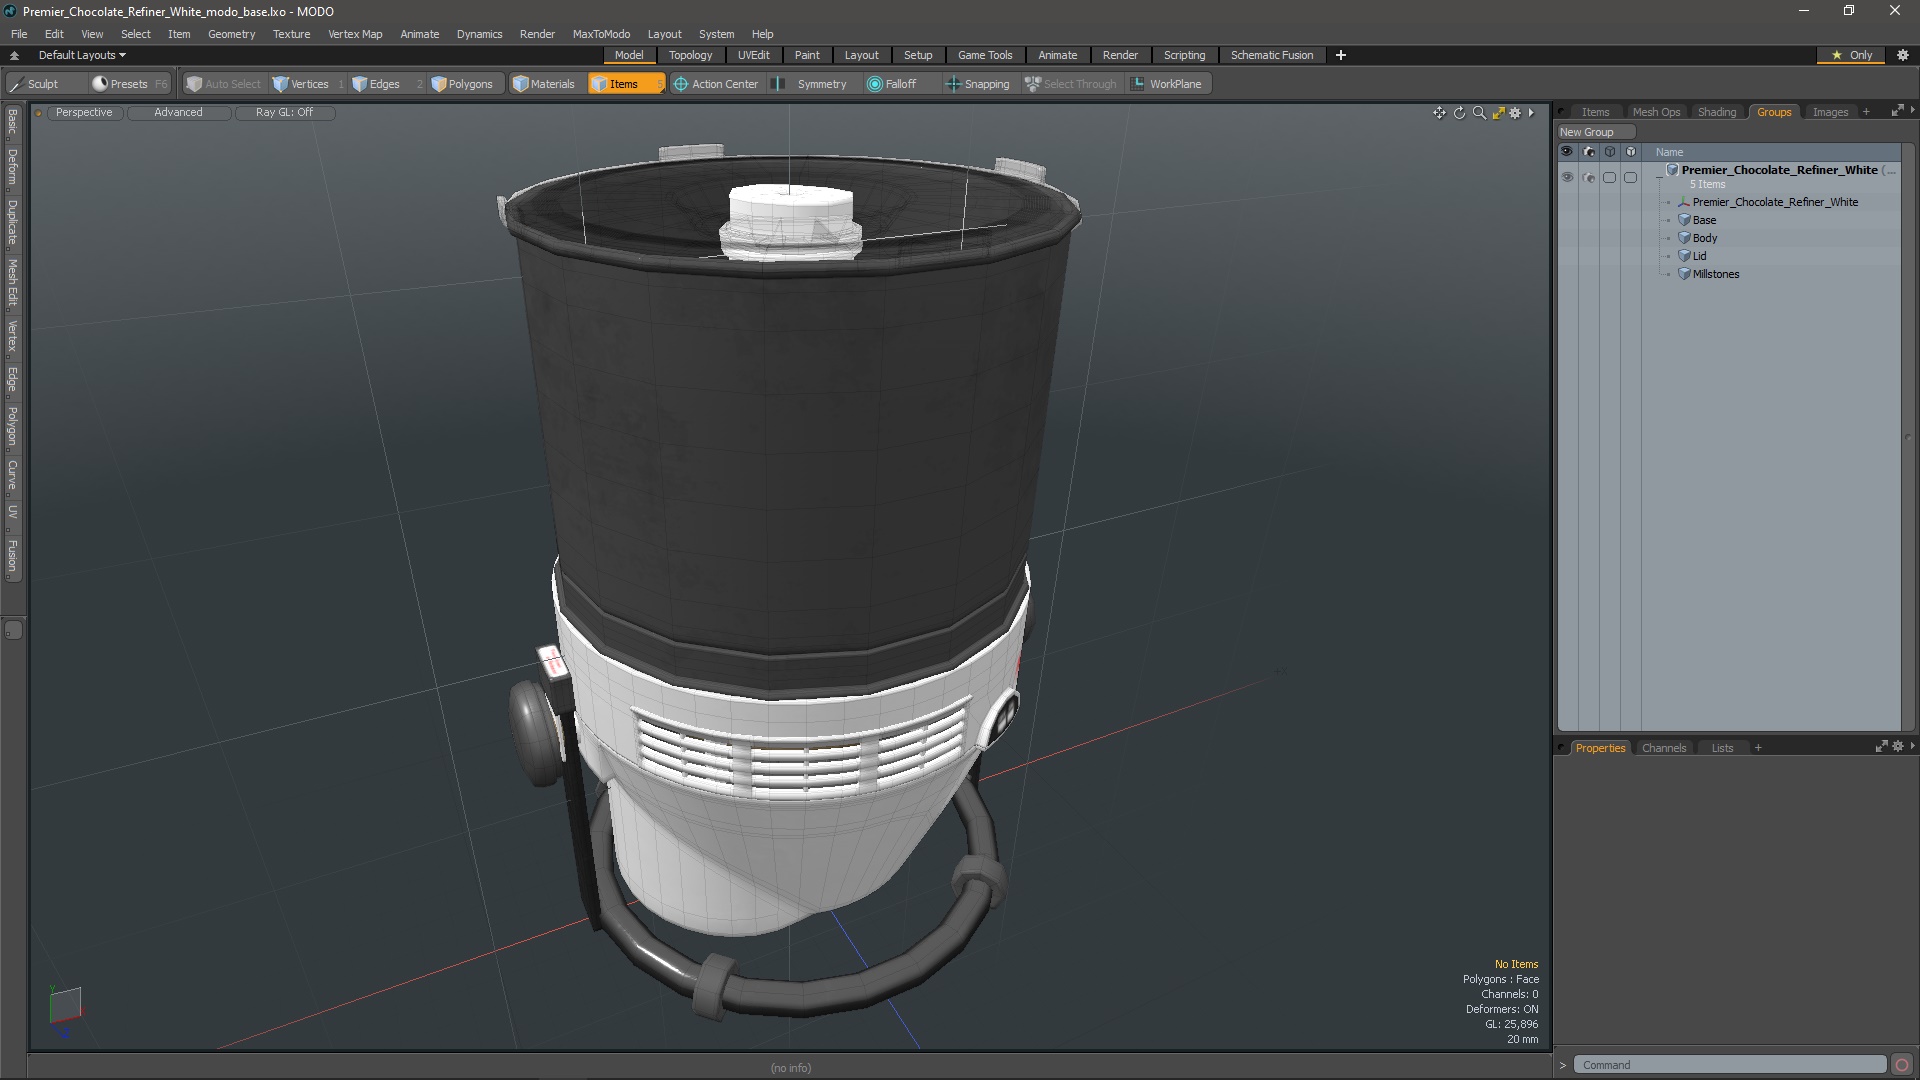The image size is (1920, 1080).
Task: Open the Geometry menu
Action: [x=231, y=34]
